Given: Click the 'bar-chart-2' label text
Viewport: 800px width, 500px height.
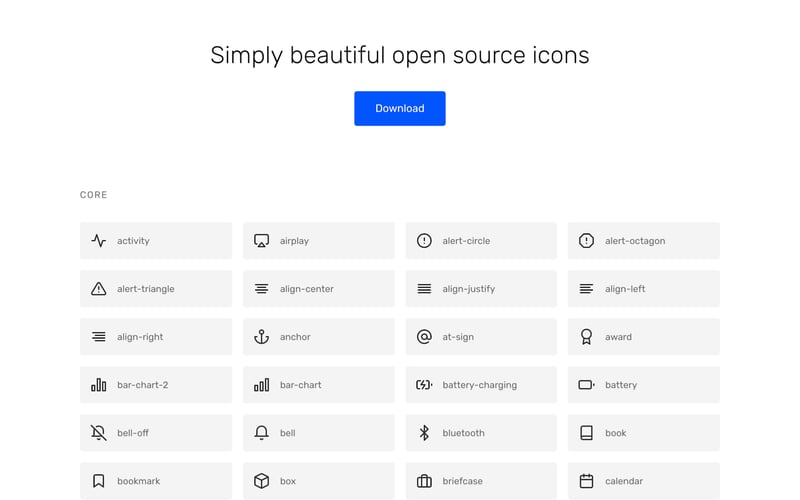Looking at the screenshot, I should [142, 385].
